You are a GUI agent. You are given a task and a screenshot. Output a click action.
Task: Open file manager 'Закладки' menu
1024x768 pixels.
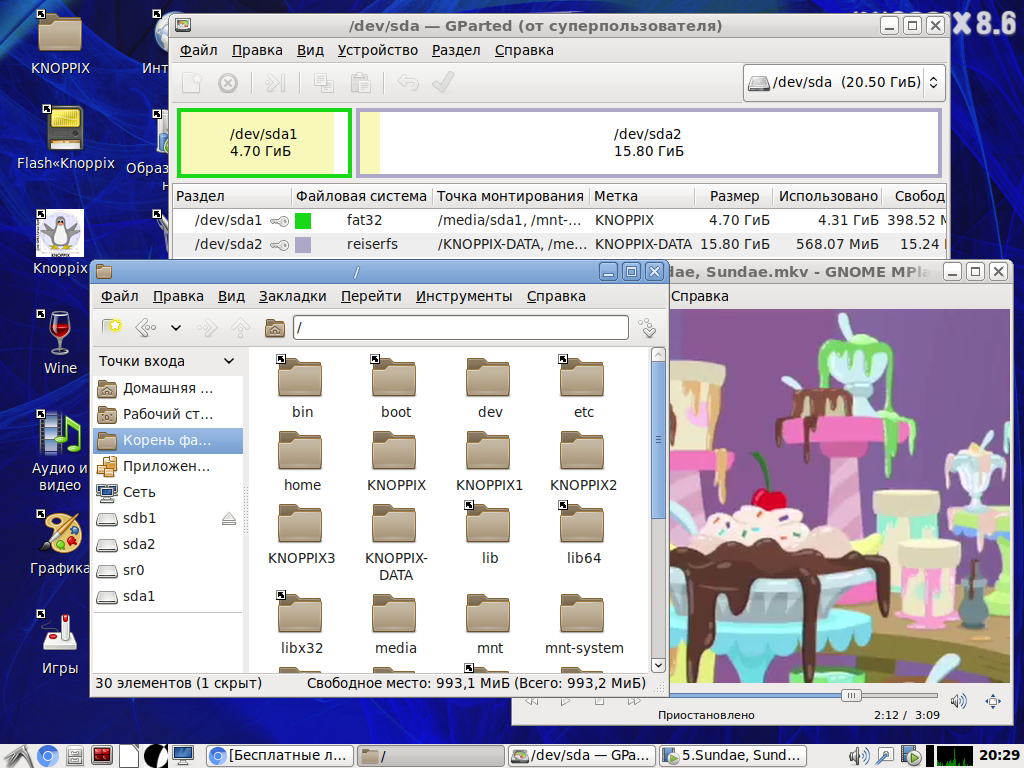(x=293, y=296)
